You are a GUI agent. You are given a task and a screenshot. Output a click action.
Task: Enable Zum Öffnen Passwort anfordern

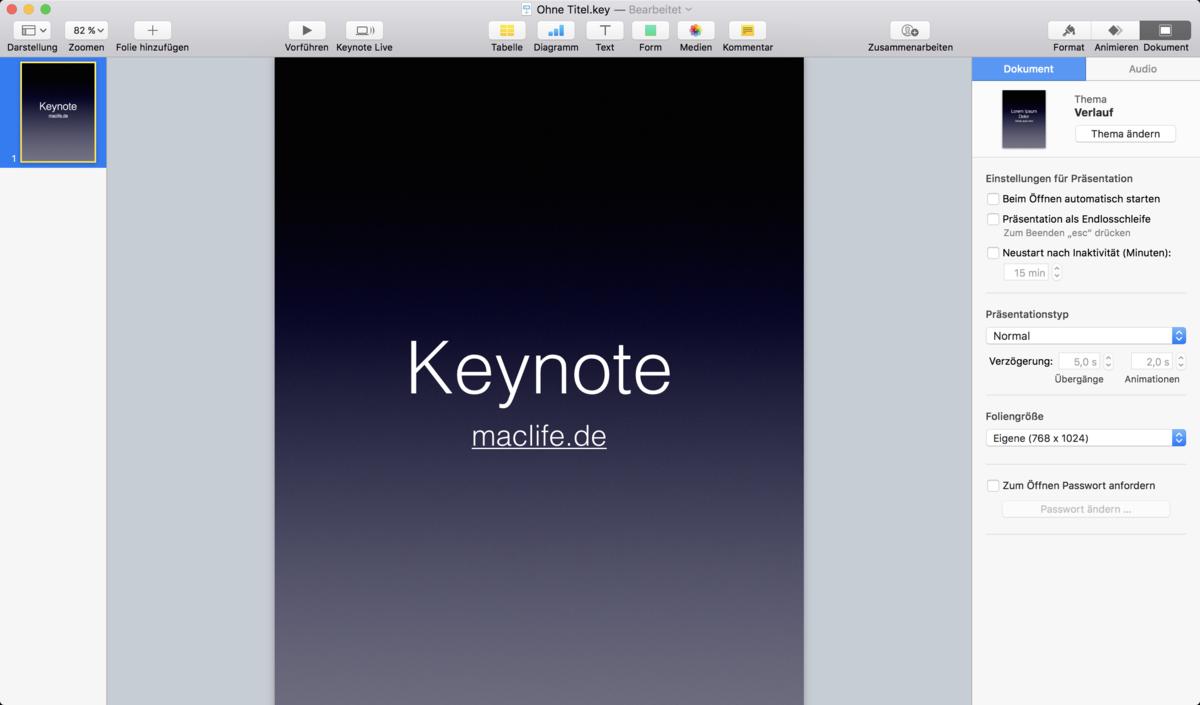pyautogui.click(x=993, y=486)
